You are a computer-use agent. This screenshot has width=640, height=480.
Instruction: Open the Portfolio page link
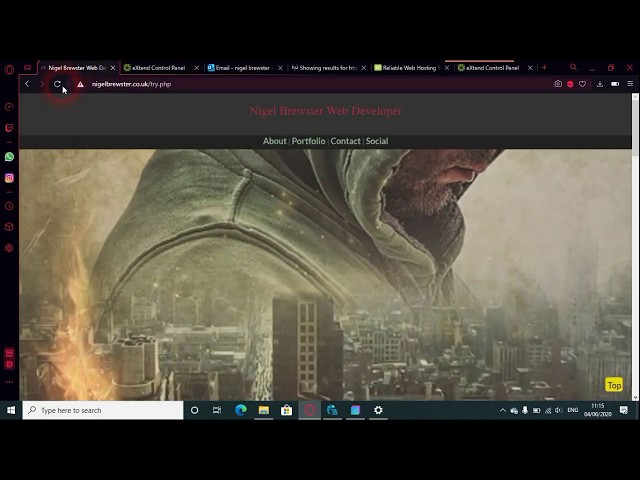309,141
